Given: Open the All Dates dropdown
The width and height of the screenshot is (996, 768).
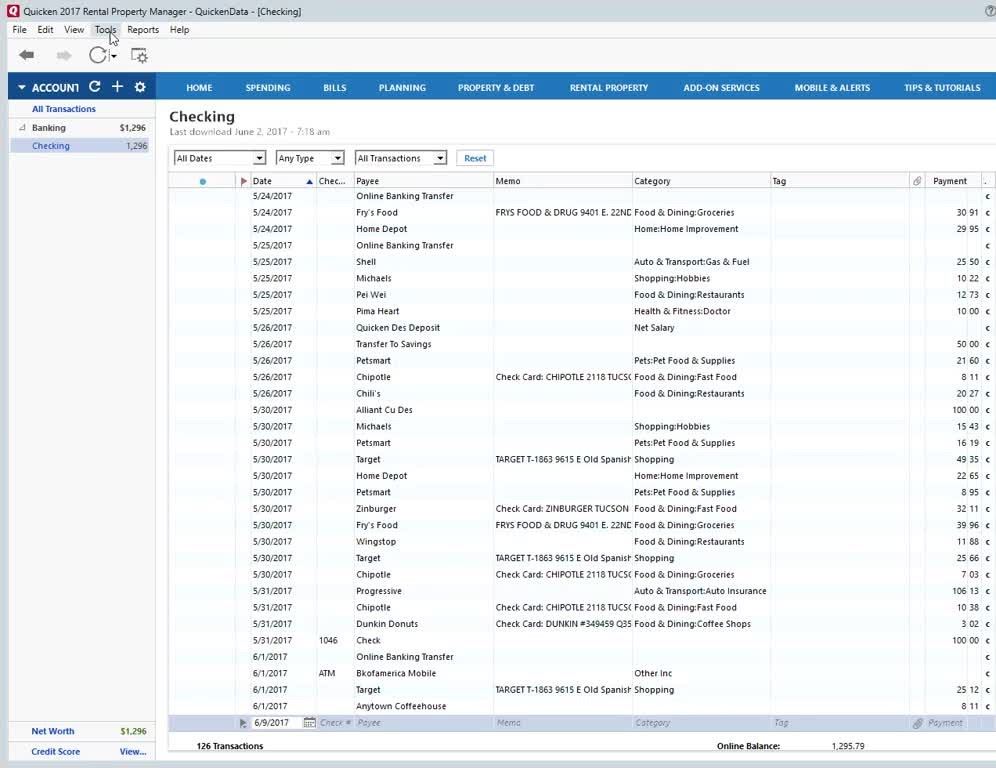Looking at the screenshot, I should [219, 158].
